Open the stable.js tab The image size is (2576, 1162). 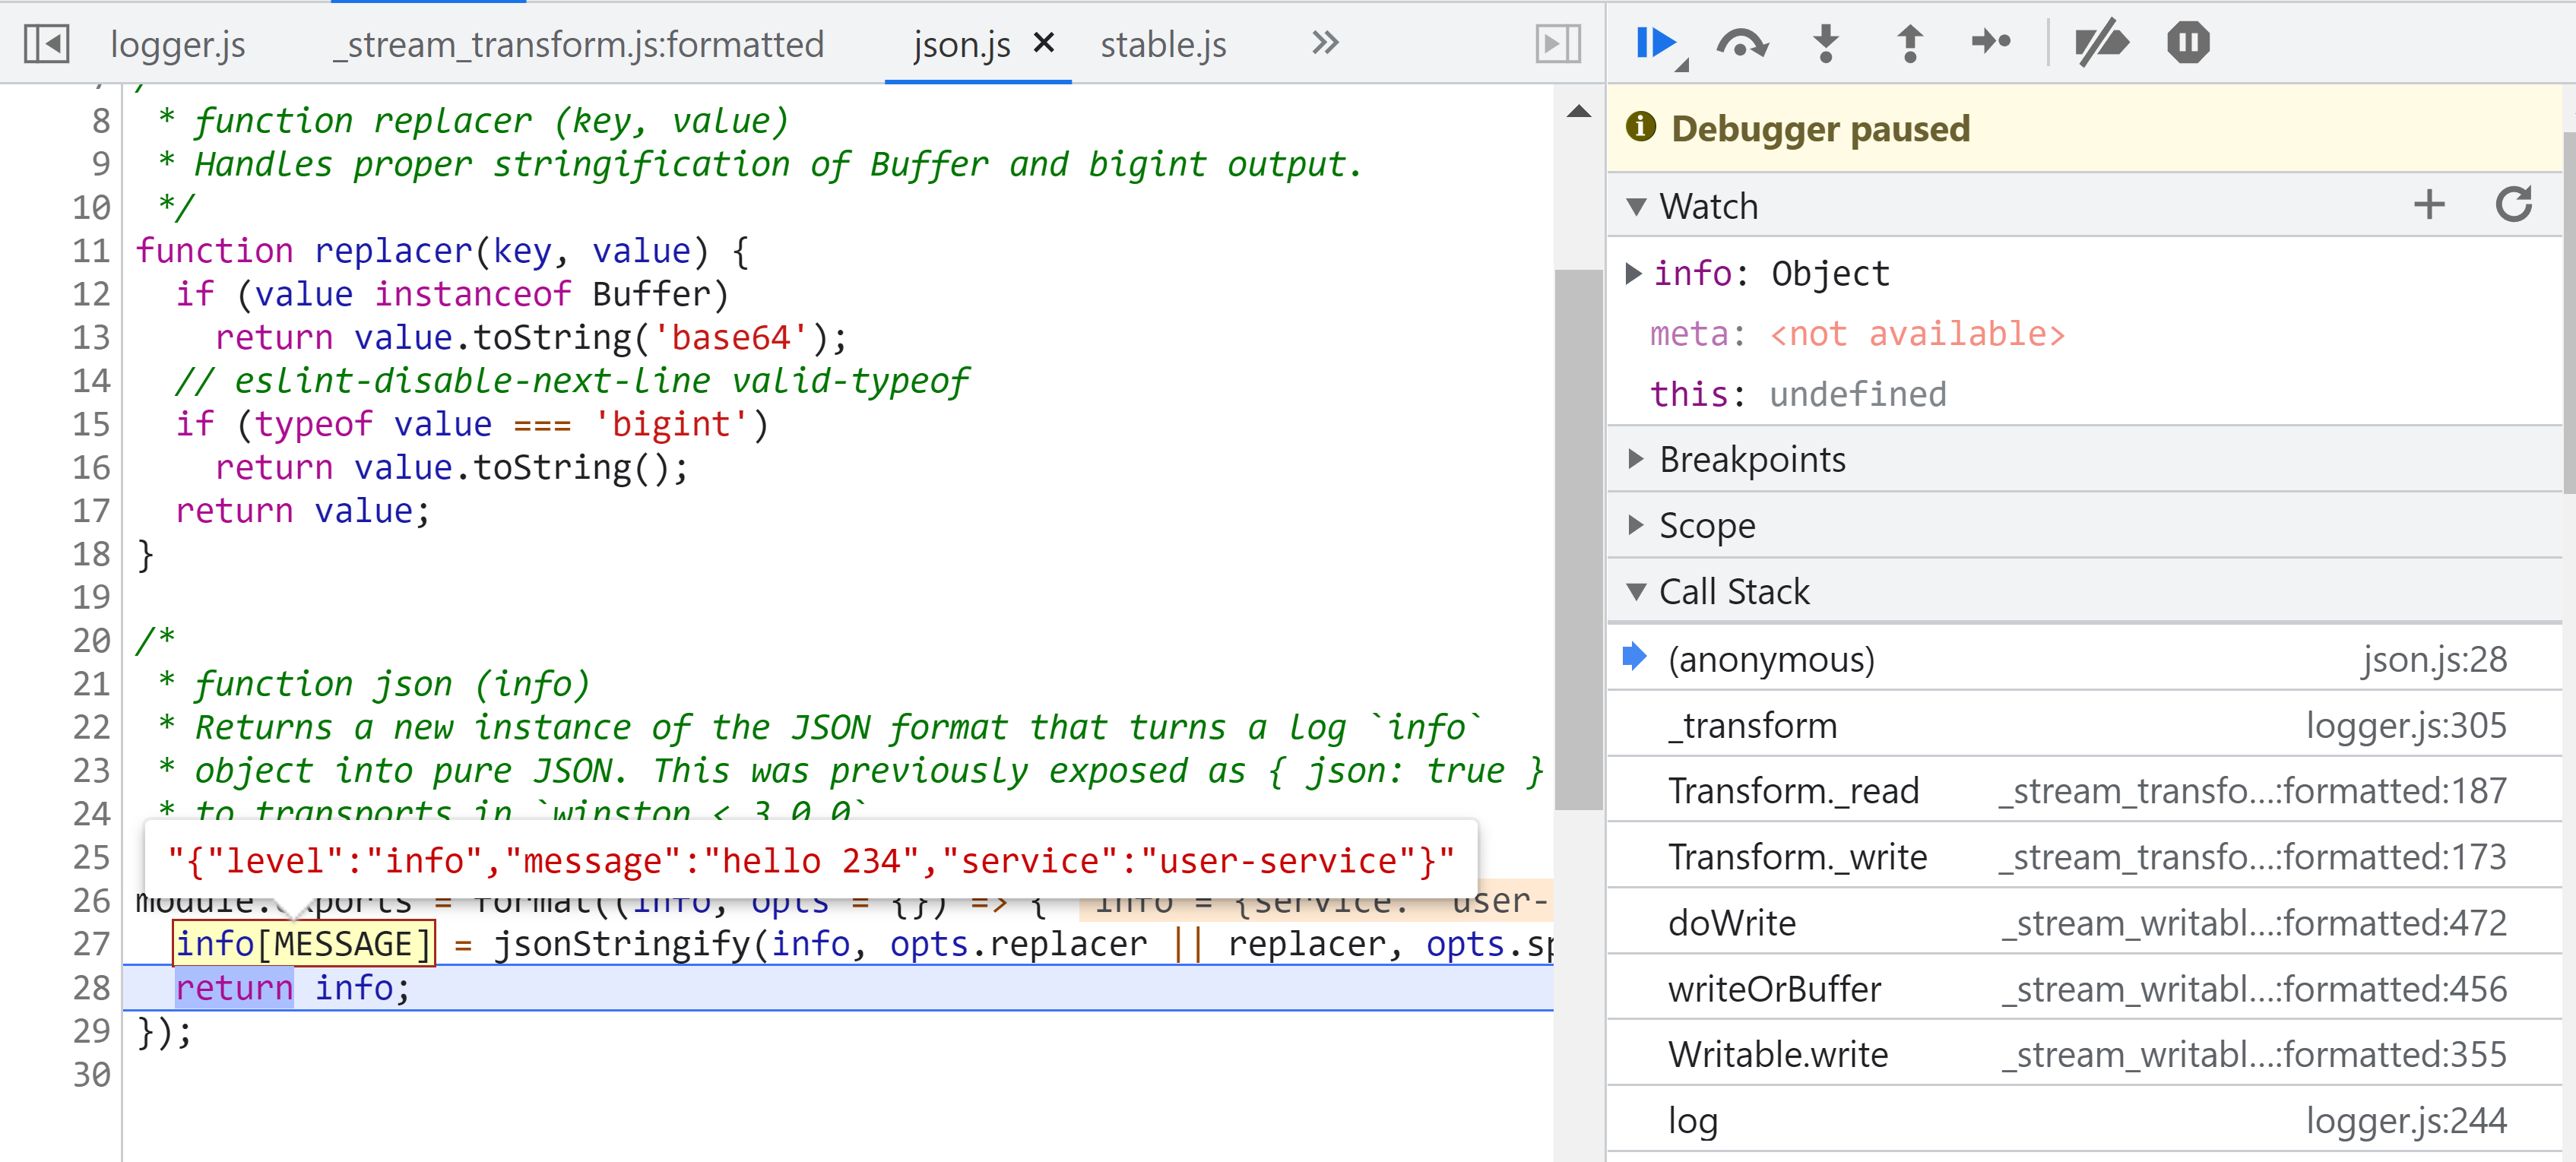point(1163,45)
